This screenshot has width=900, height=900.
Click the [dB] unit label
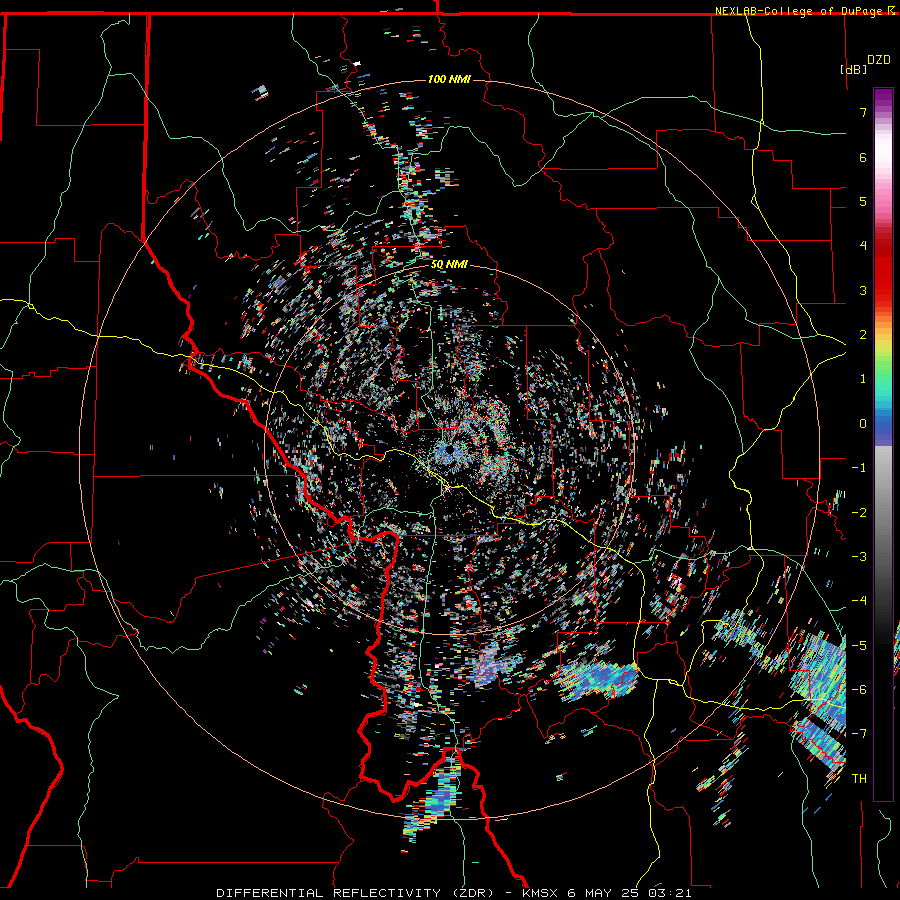point(853,69)
